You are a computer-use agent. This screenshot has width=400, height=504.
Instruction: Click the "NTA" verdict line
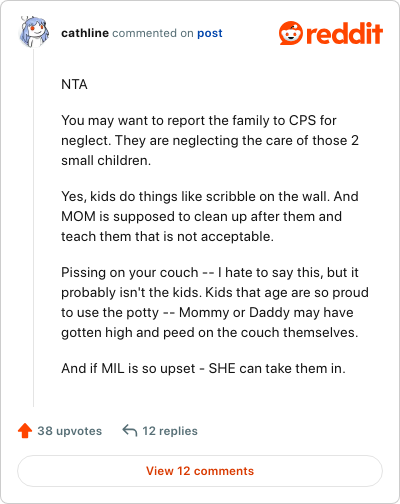pyautogui.click(x=74, y=84)
